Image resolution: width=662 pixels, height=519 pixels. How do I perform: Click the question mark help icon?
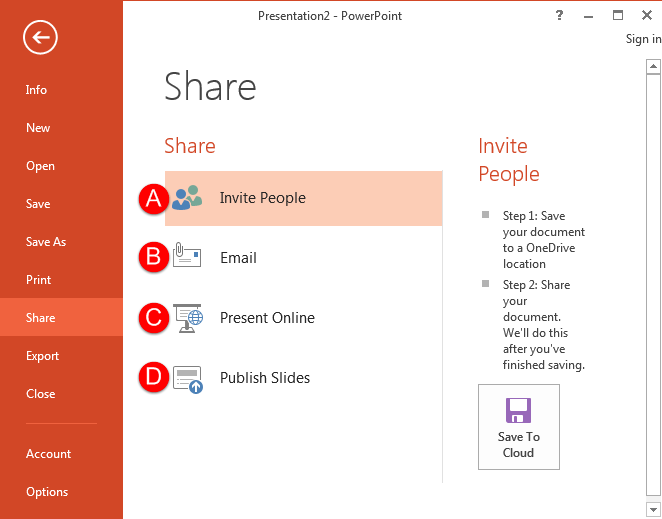[559, 16]
